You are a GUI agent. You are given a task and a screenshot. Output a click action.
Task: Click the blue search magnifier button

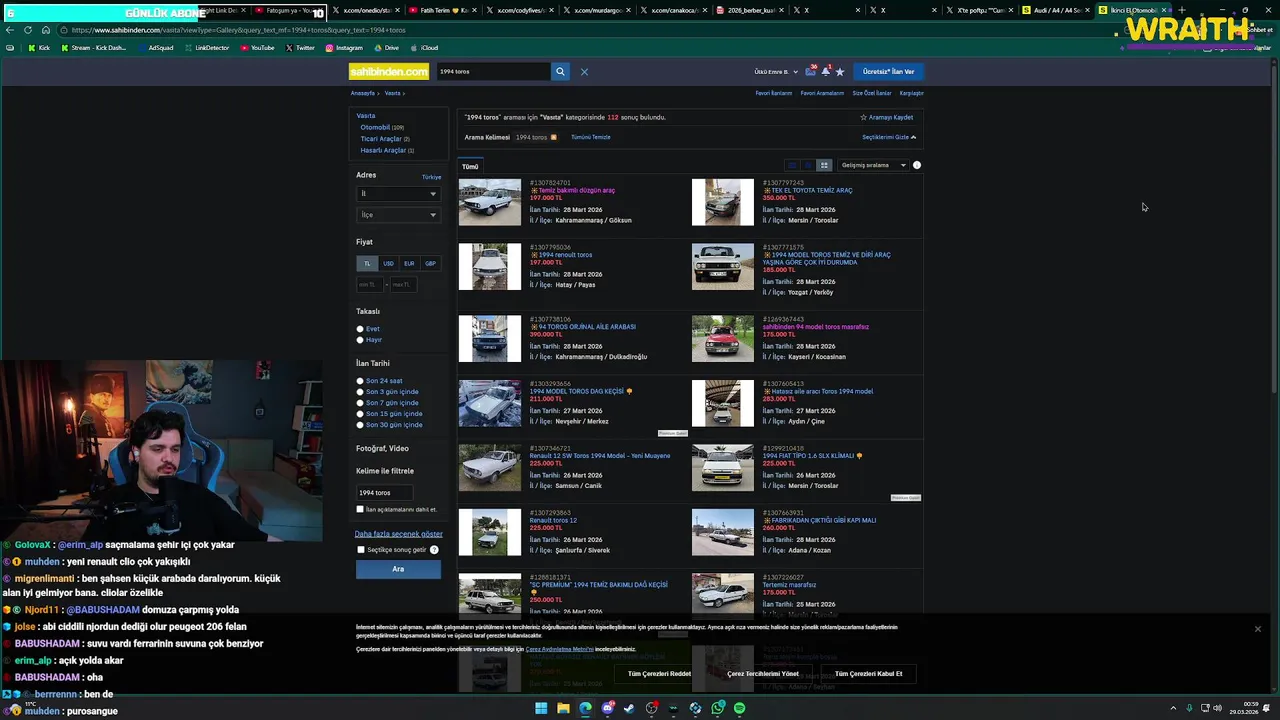pos(560,71)
